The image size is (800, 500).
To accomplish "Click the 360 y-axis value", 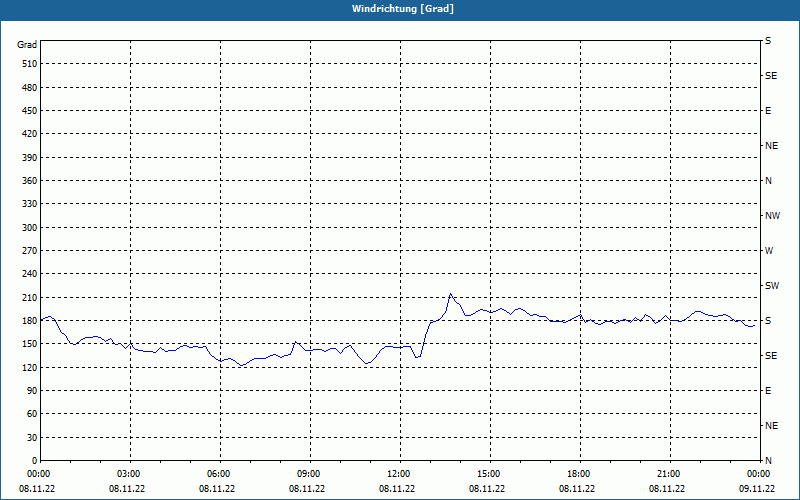I will (x=30, y=181).
